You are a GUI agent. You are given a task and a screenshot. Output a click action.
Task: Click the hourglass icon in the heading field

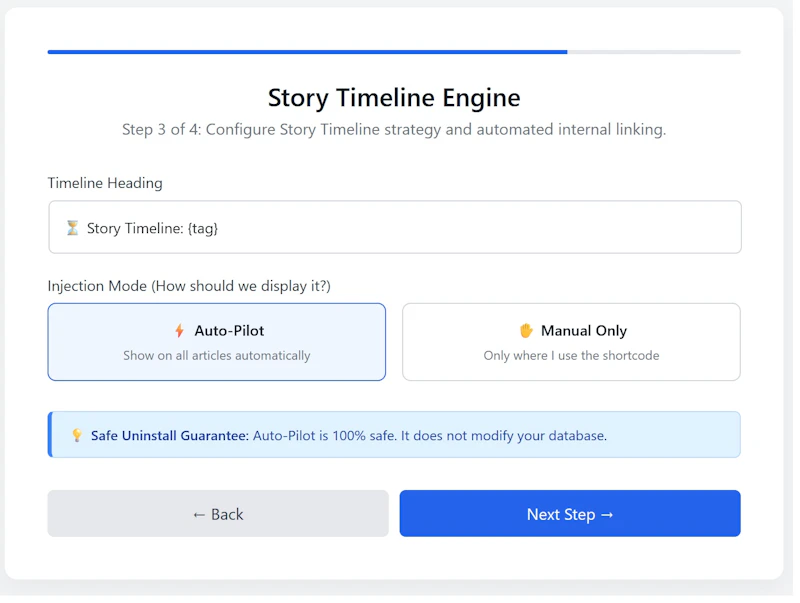click(72, 228)
